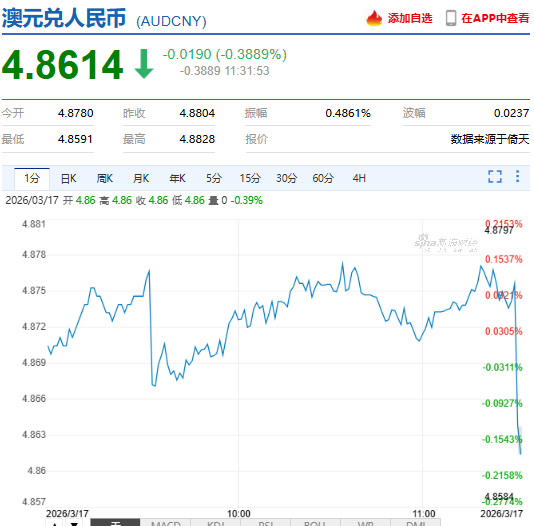Click the down triangle below the chart
534x526 pixels.
click(74, 524)
